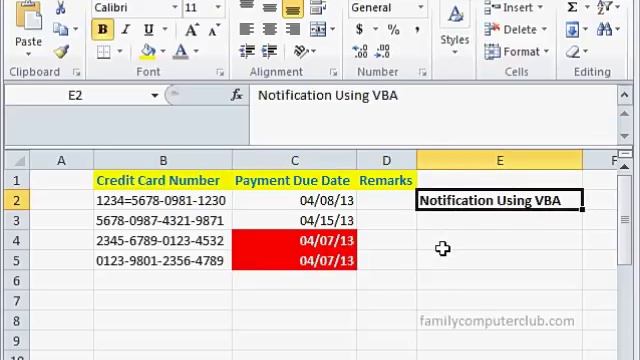
Task: Select column B header
Action: tap(163, 161)
